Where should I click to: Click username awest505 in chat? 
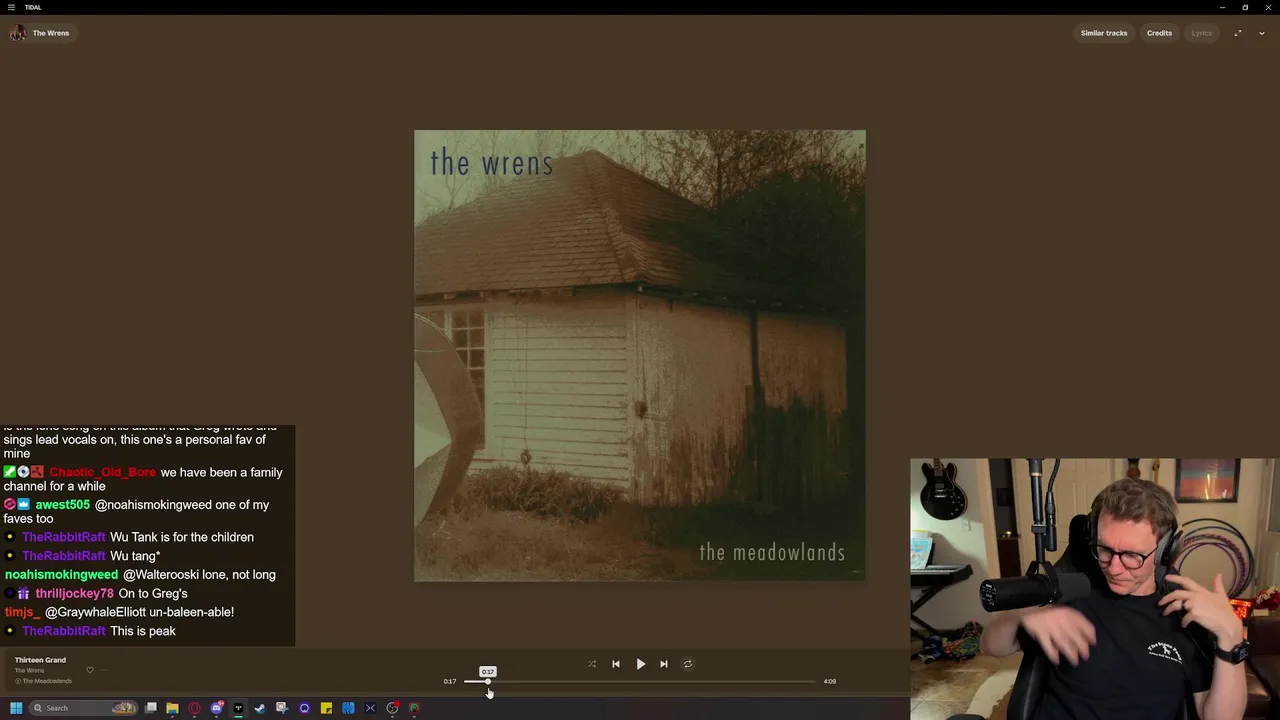pos(62,505)
